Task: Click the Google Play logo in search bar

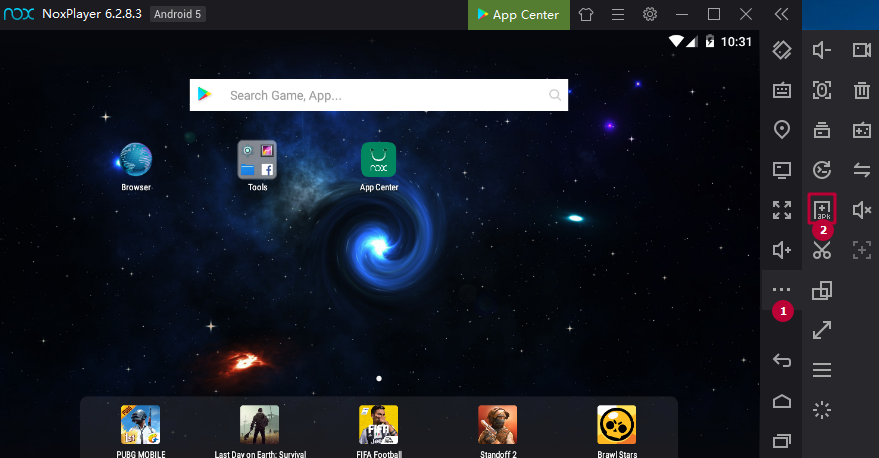Action: click(204, 95)
